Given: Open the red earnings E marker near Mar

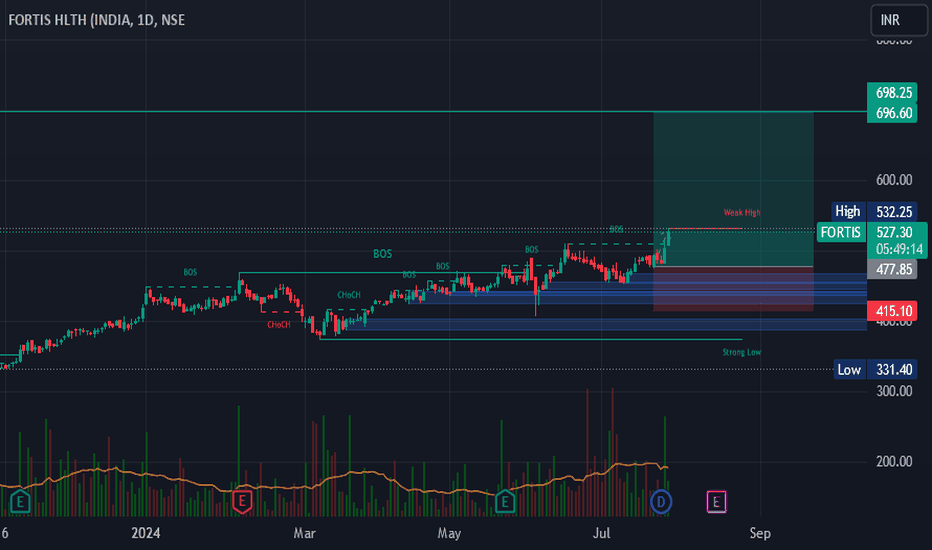Looking at the screenshot, I should point(242,502).
